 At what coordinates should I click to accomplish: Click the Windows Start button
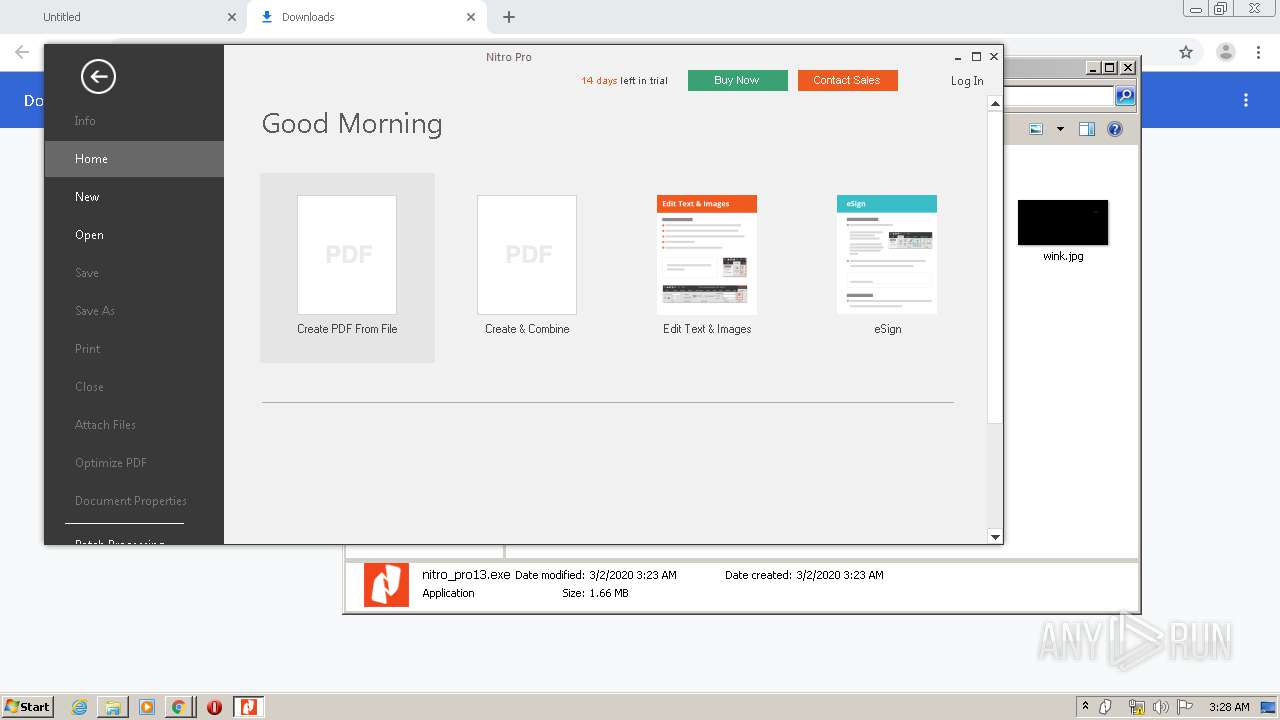pyautogui.click(x=27, y=706)
